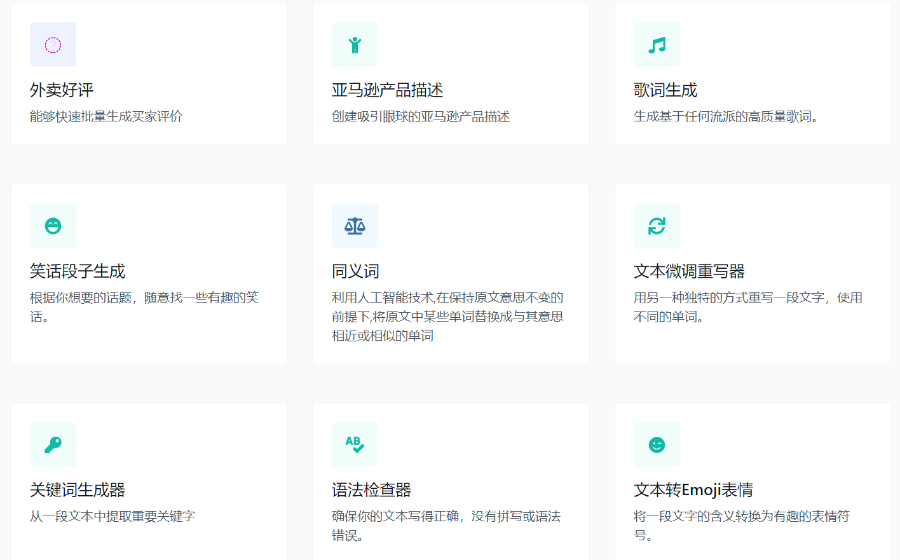The width and height of the screenshot is (900, 560).
Task: Click the dashed circle icon for 外卖好评
Action: (x=53, y=45)
